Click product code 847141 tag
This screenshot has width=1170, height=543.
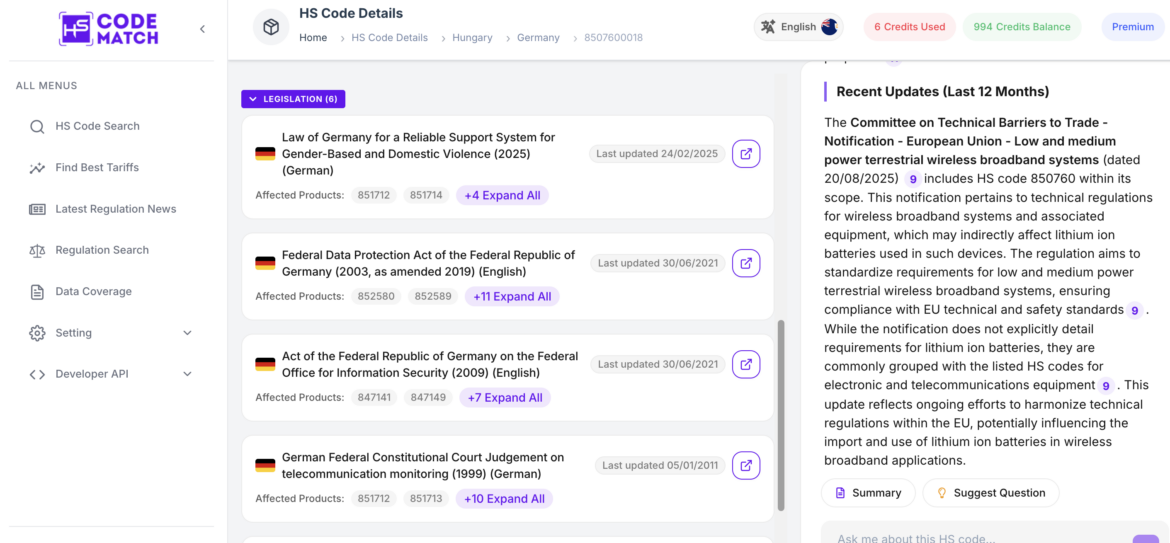[375, 398]
